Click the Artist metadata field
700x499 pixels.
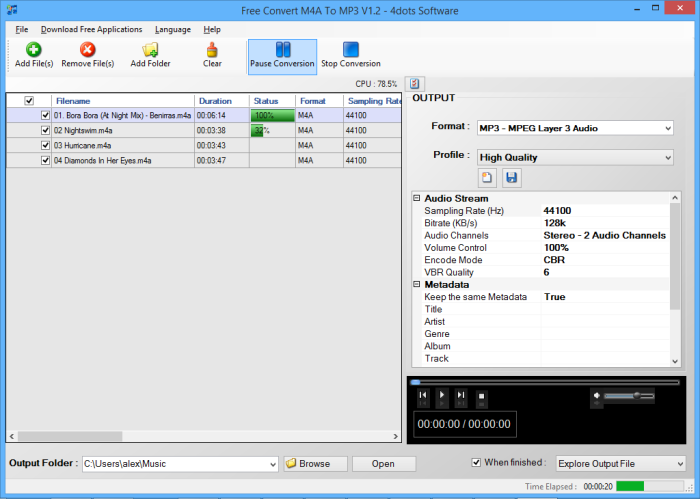605,321
